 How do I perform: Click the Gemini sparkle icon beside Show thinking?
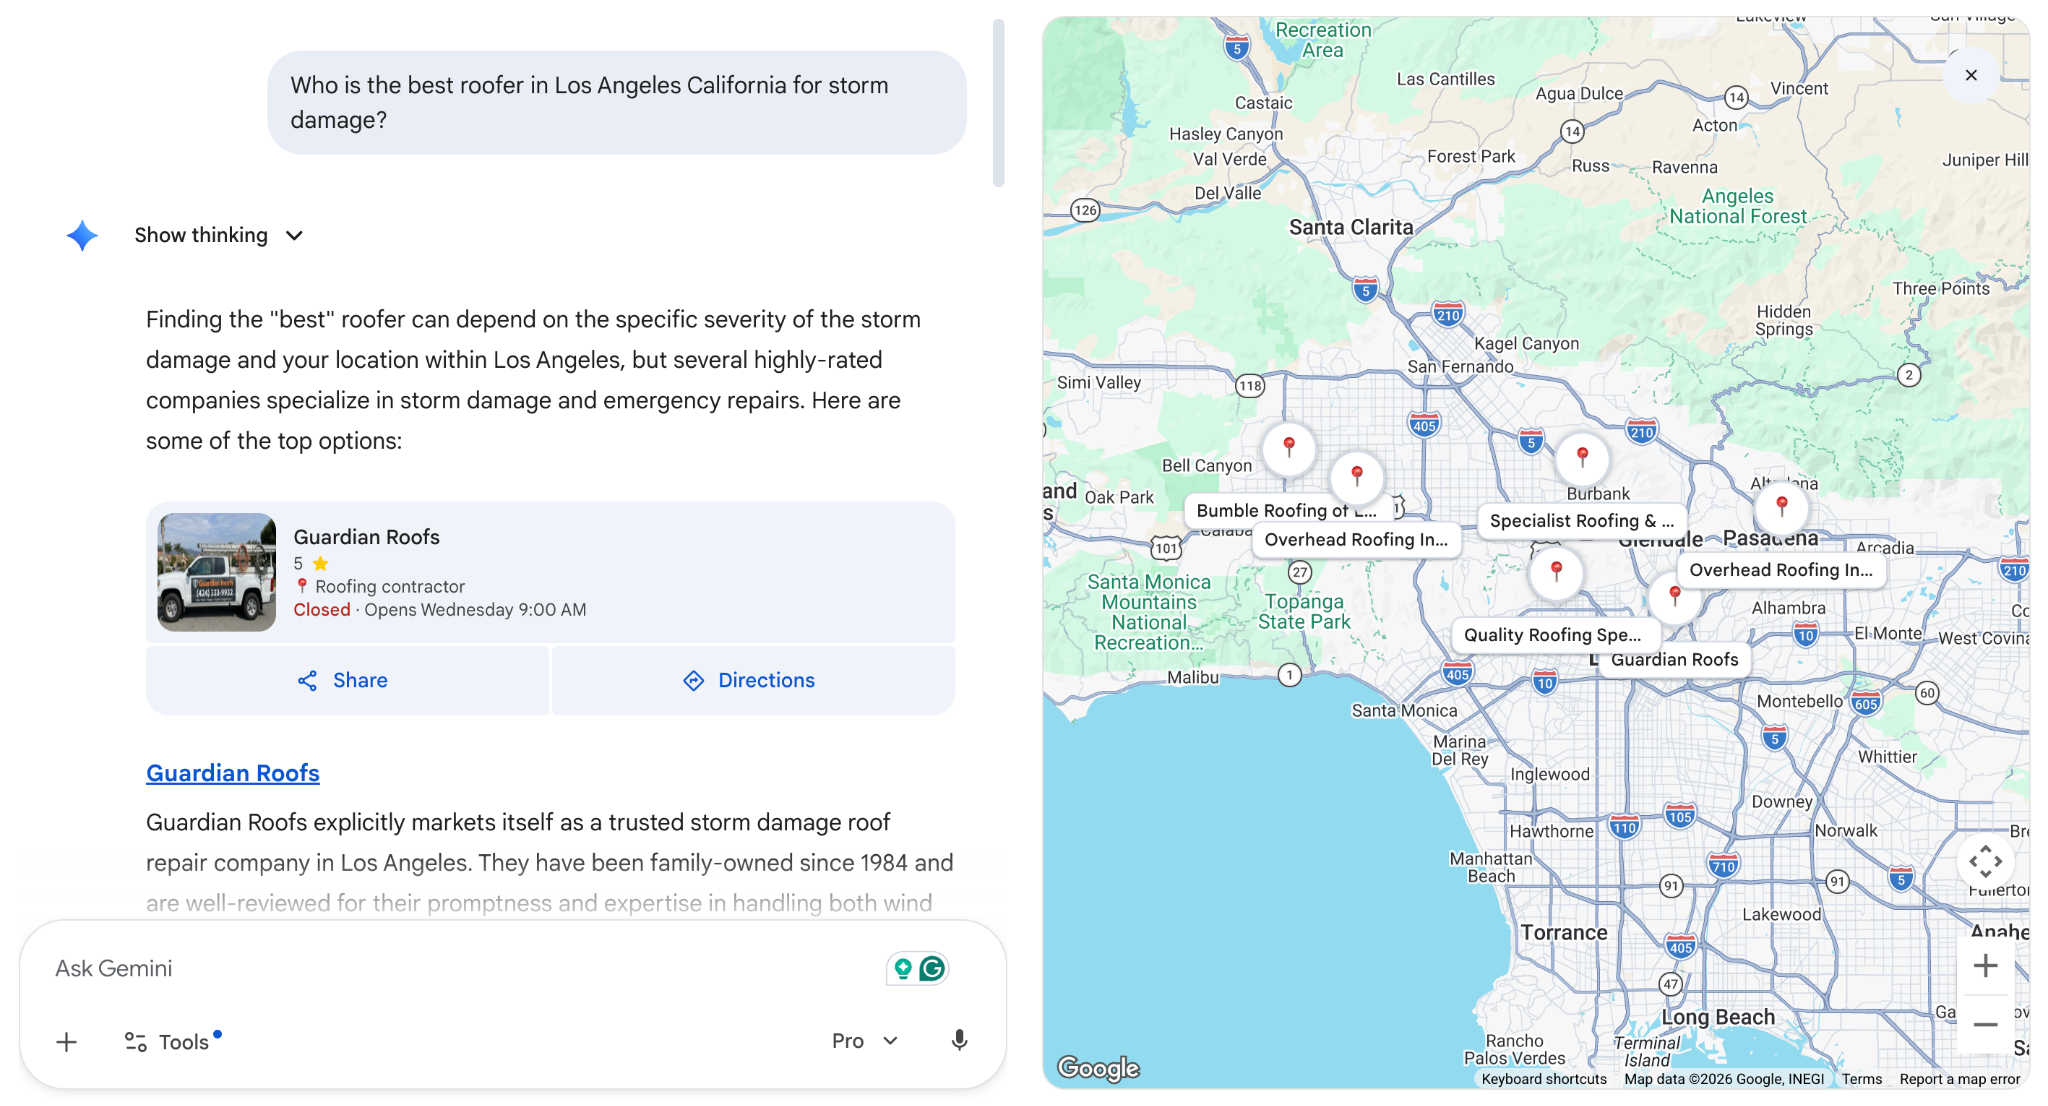[81, 235]
